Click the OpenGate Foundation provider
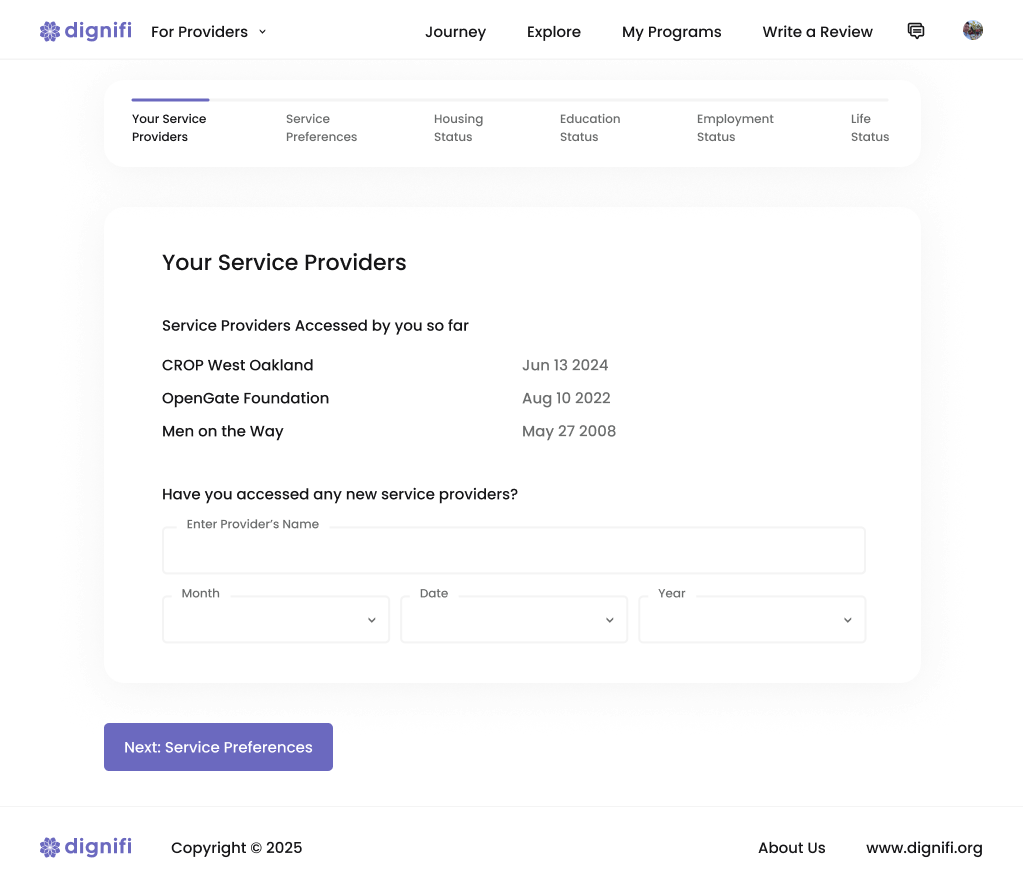This screenshot has height=891, width=1025. 245,398
